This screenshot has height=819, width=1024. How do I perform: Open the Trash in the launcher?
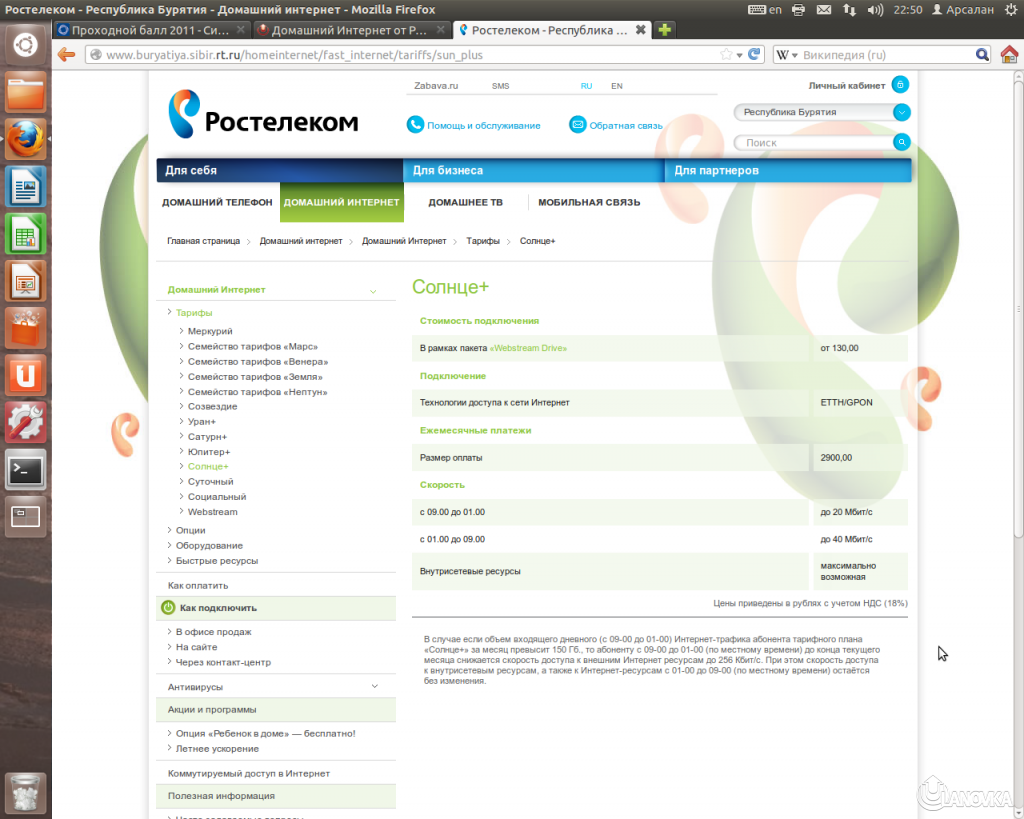[x=25, y=793]
